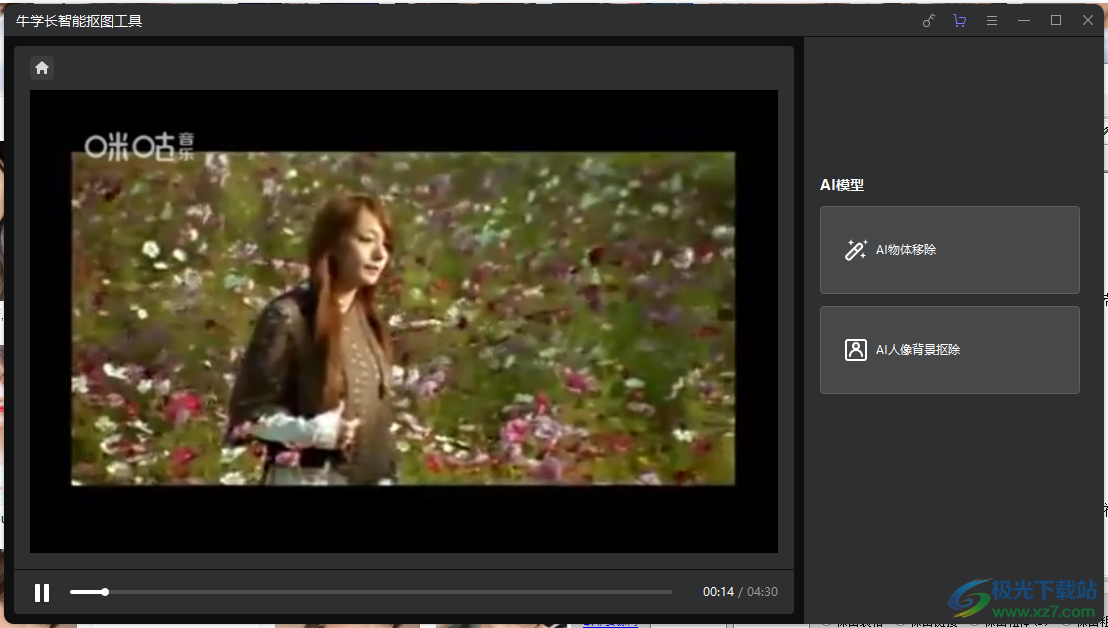Seek to the middle of the progress bar
1108x628 pixels.
(371, 592)
